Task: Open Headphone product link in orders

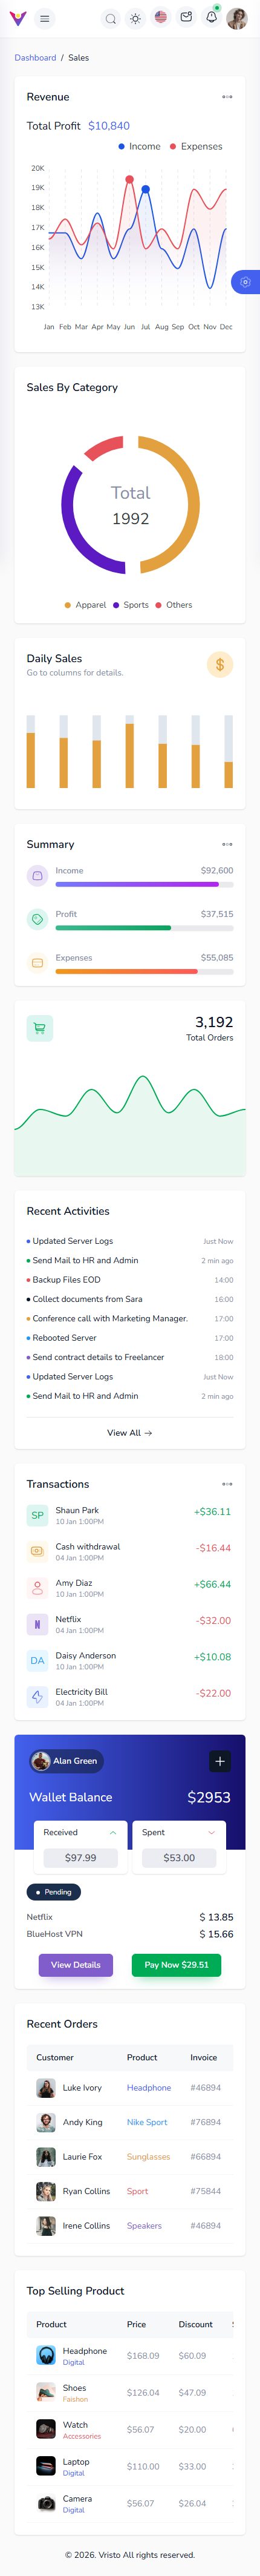Action: pyautogui.click(x=149, y=2088)
